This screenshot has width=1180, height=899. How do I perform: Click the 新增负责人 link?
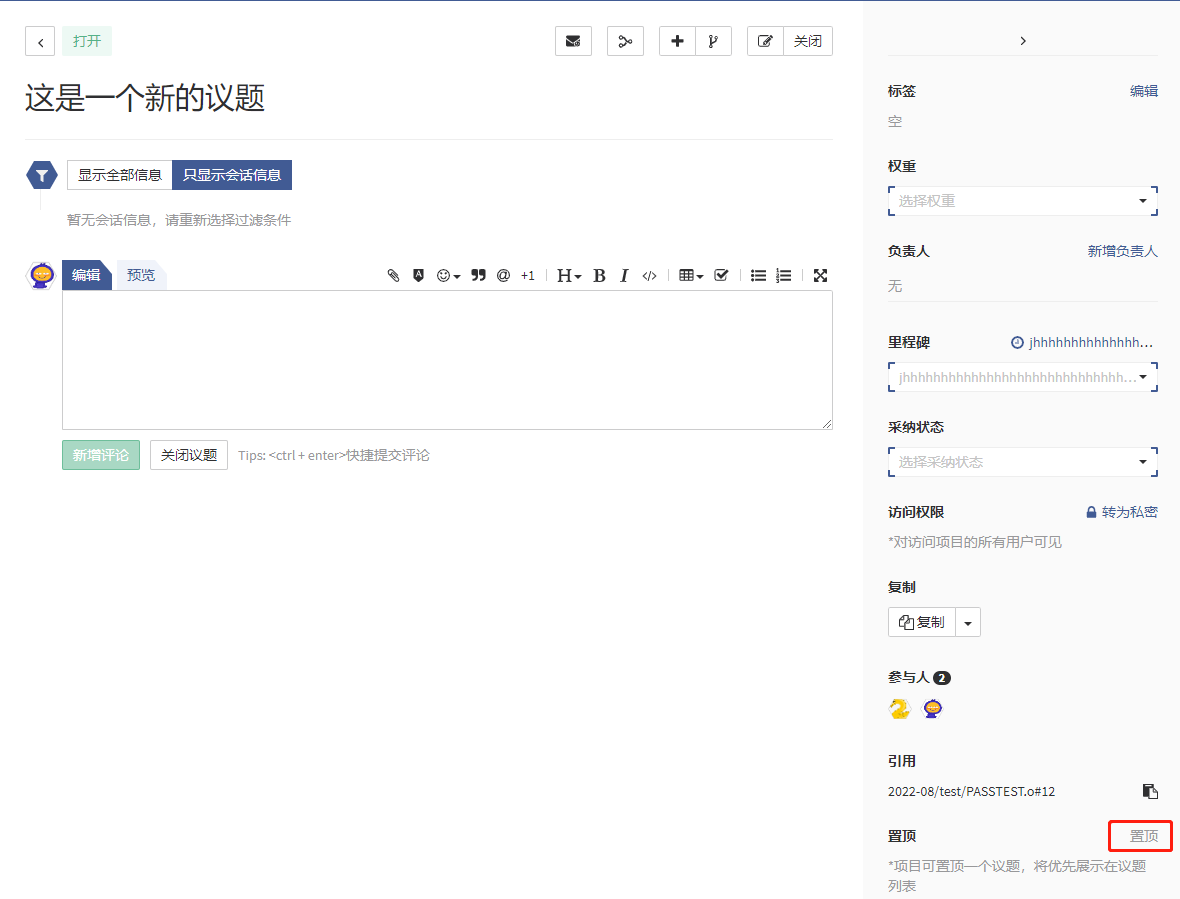pyautogui.click(x=1122, y=251)
